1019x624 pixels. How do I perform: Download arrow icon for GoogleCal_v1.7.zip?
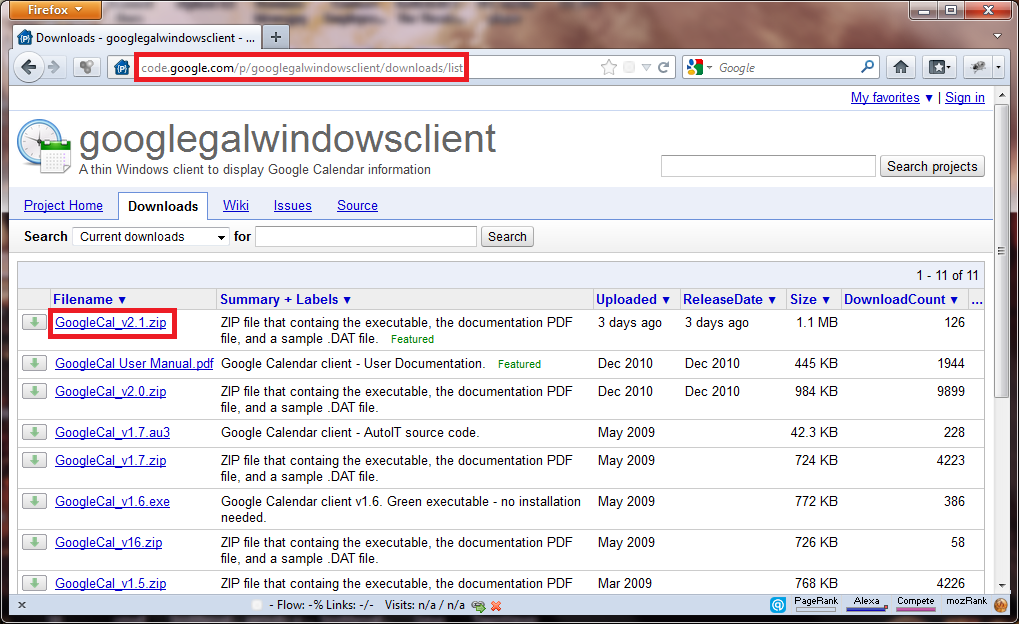pos(34,460)
